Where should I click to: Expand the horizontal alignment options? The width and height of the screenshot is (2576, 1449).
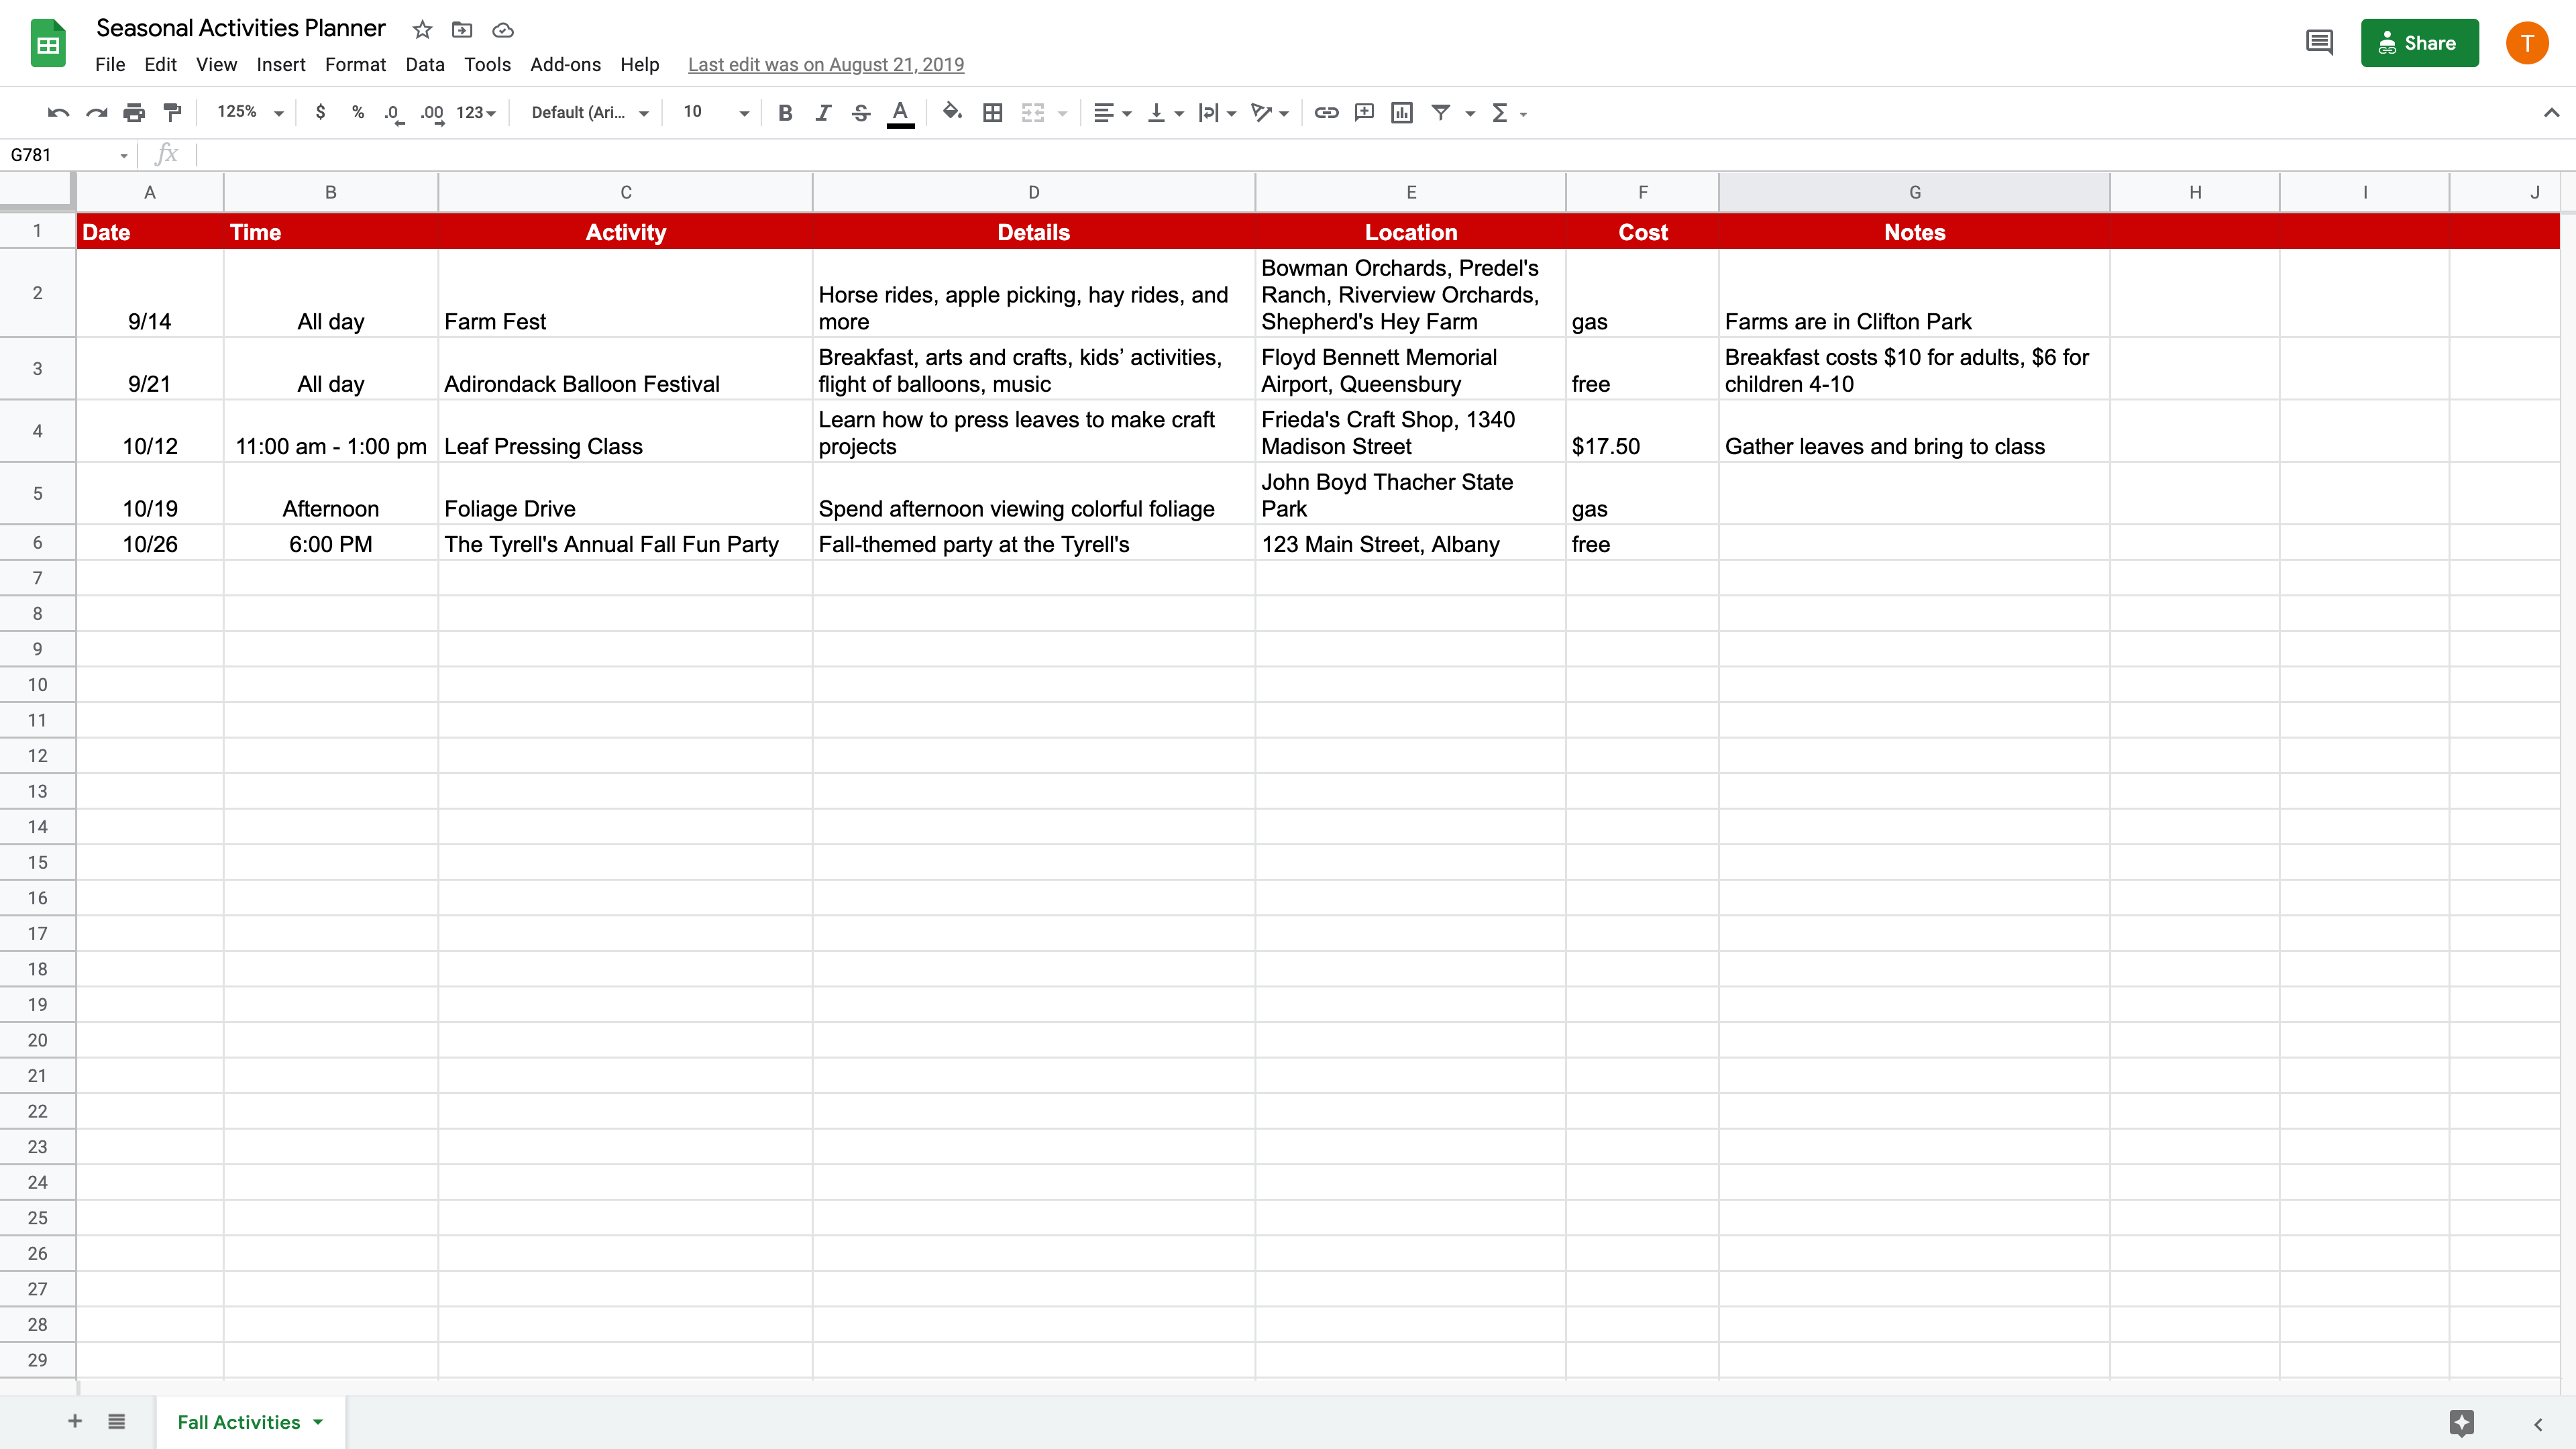[1126, 112]
